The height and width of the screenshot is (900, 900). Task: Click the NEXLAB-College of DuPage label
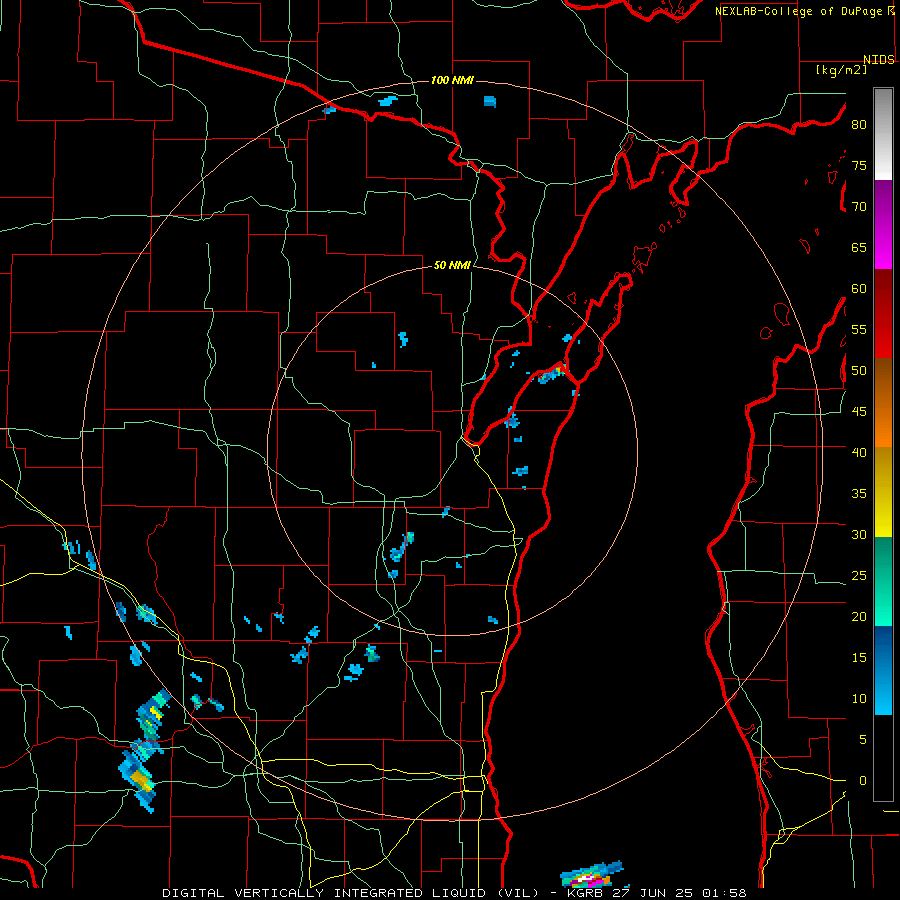tap(800, 11)
